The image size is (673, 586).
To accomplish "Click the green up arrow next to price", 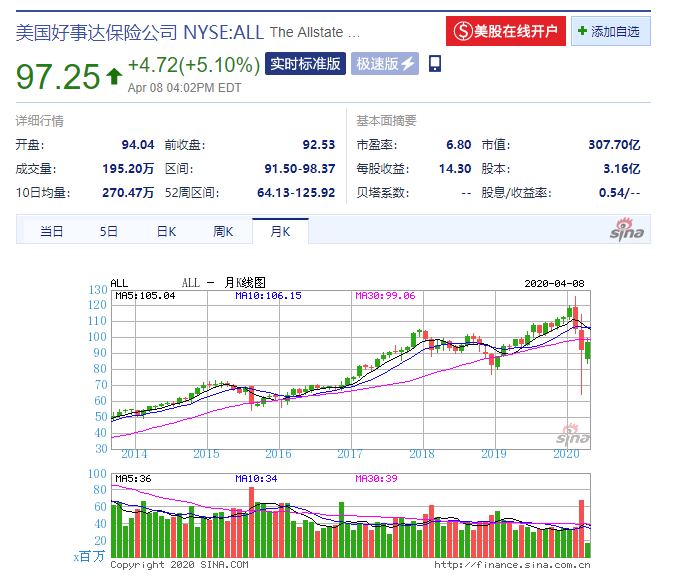I will point(113,74).
